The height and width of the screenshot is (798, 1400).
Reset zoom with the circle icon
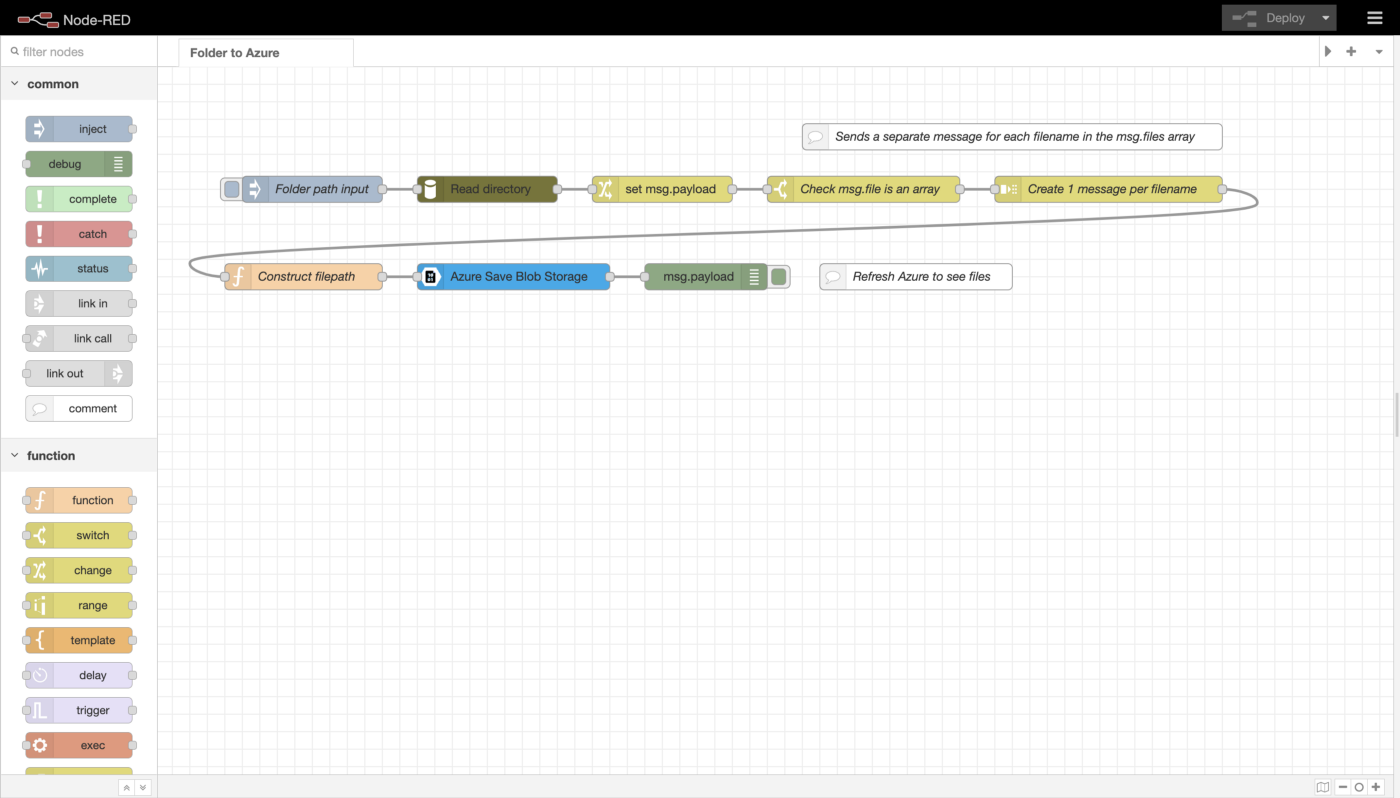coord(1359,787)
